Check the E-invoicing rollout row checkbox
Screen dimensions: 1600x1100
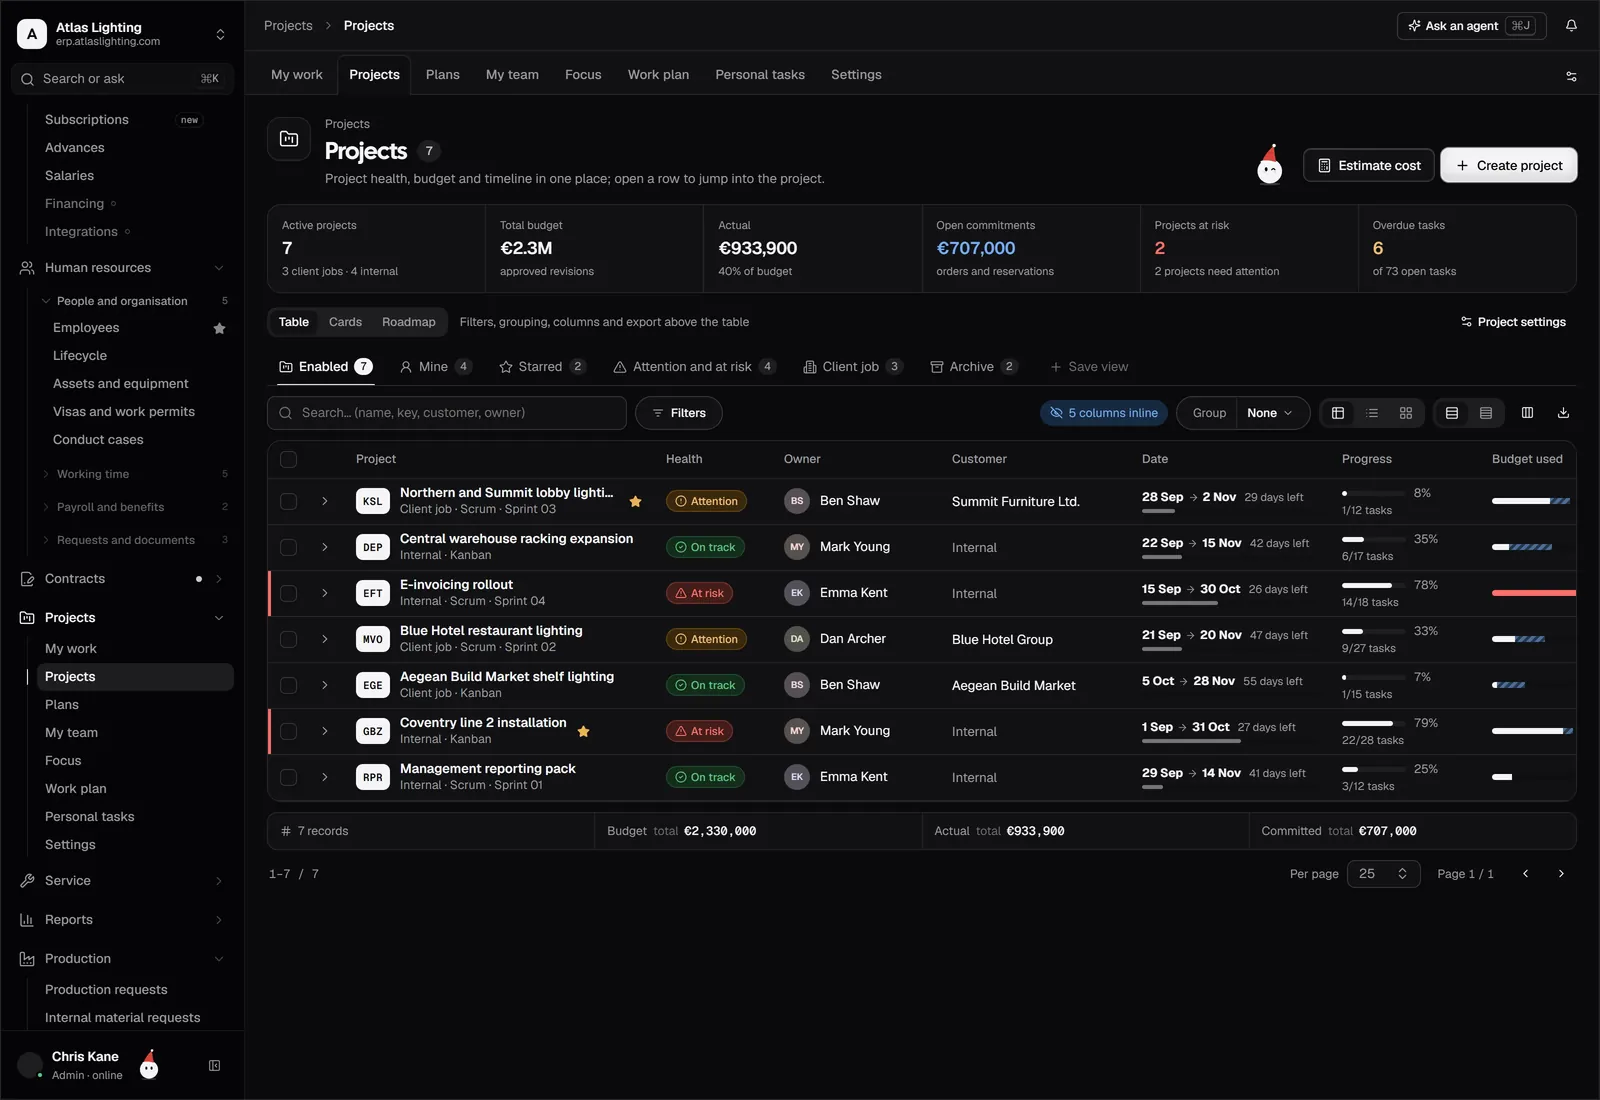coord(289,593)
